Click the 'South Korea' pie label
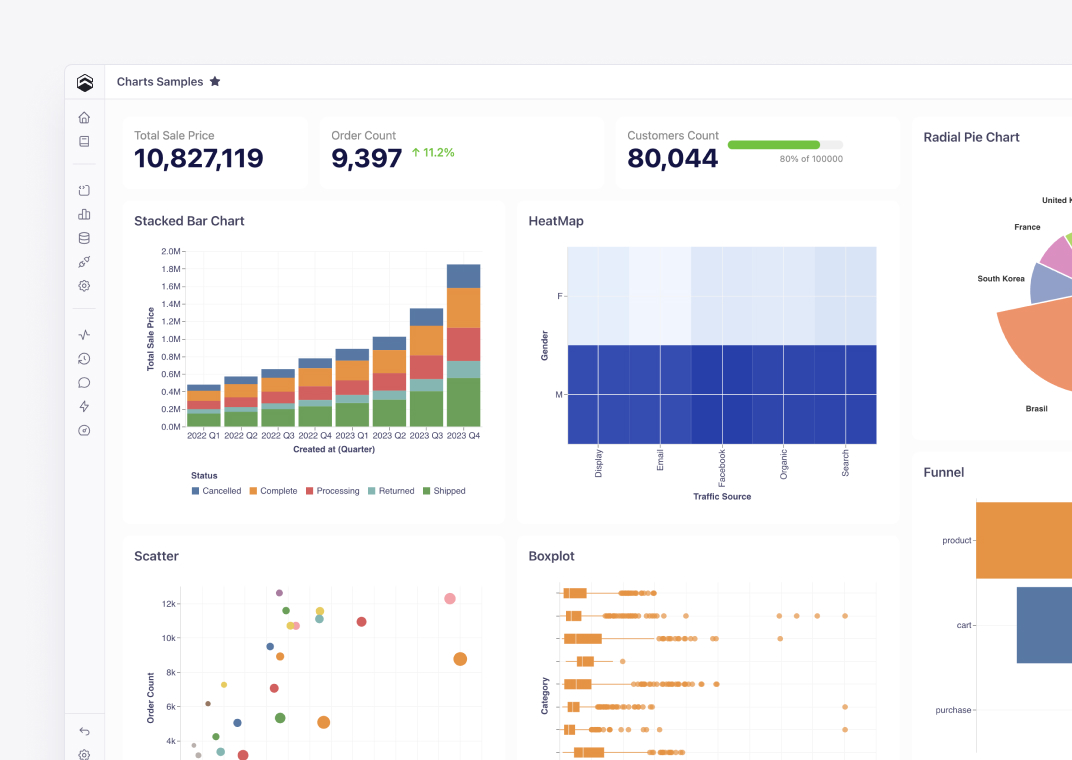Viewport: 1072px width, 760px height. (x=1001, y=279)
